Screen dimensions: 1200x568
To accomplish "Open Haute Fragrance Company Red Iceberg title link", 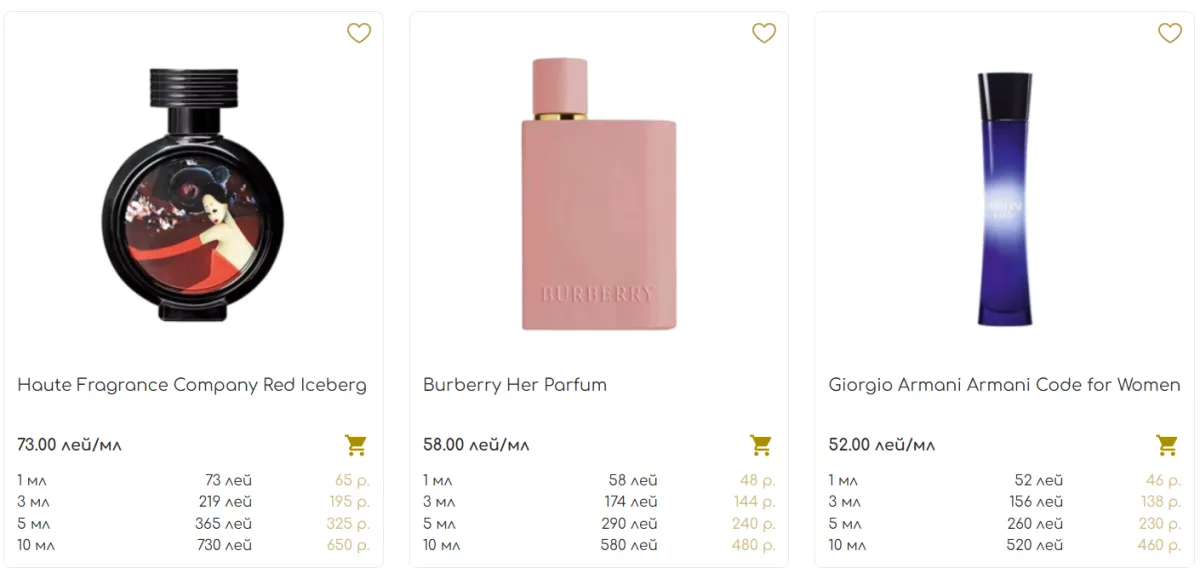I will pyautogui.click(x=192, y=385).
